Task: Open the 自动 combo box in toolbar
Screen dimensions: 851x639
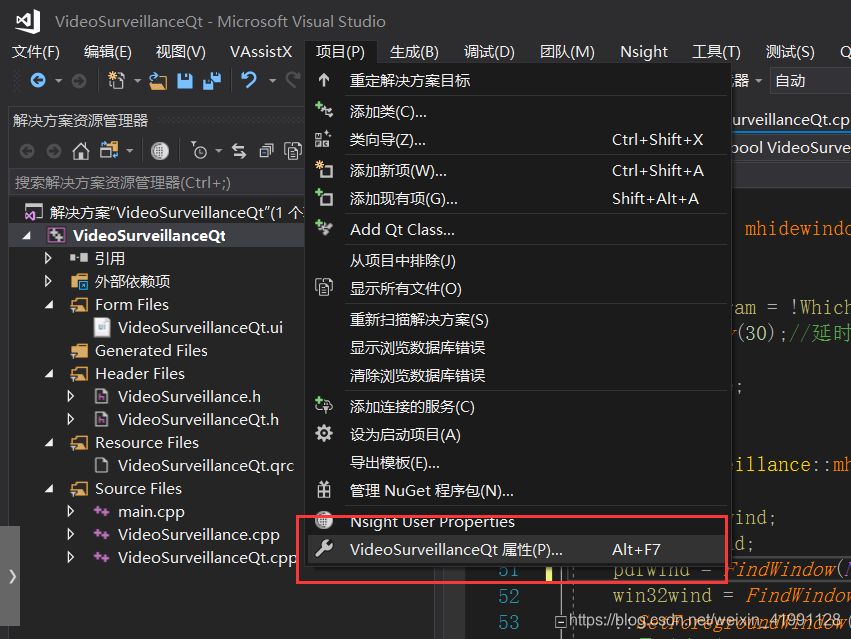Action: [811, 81]
